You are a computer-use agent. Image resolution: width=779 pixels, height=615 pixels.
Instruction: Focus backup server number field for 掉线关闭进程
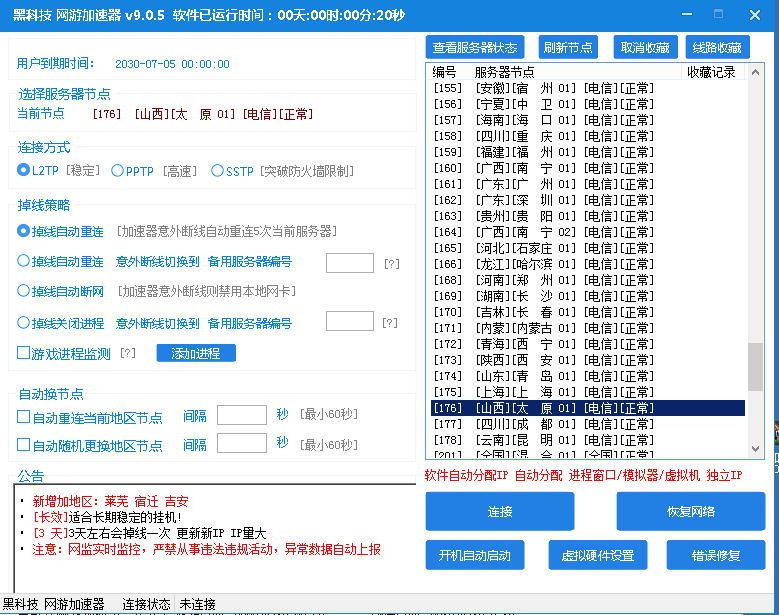pyautogui.click(x=350, y=321)
